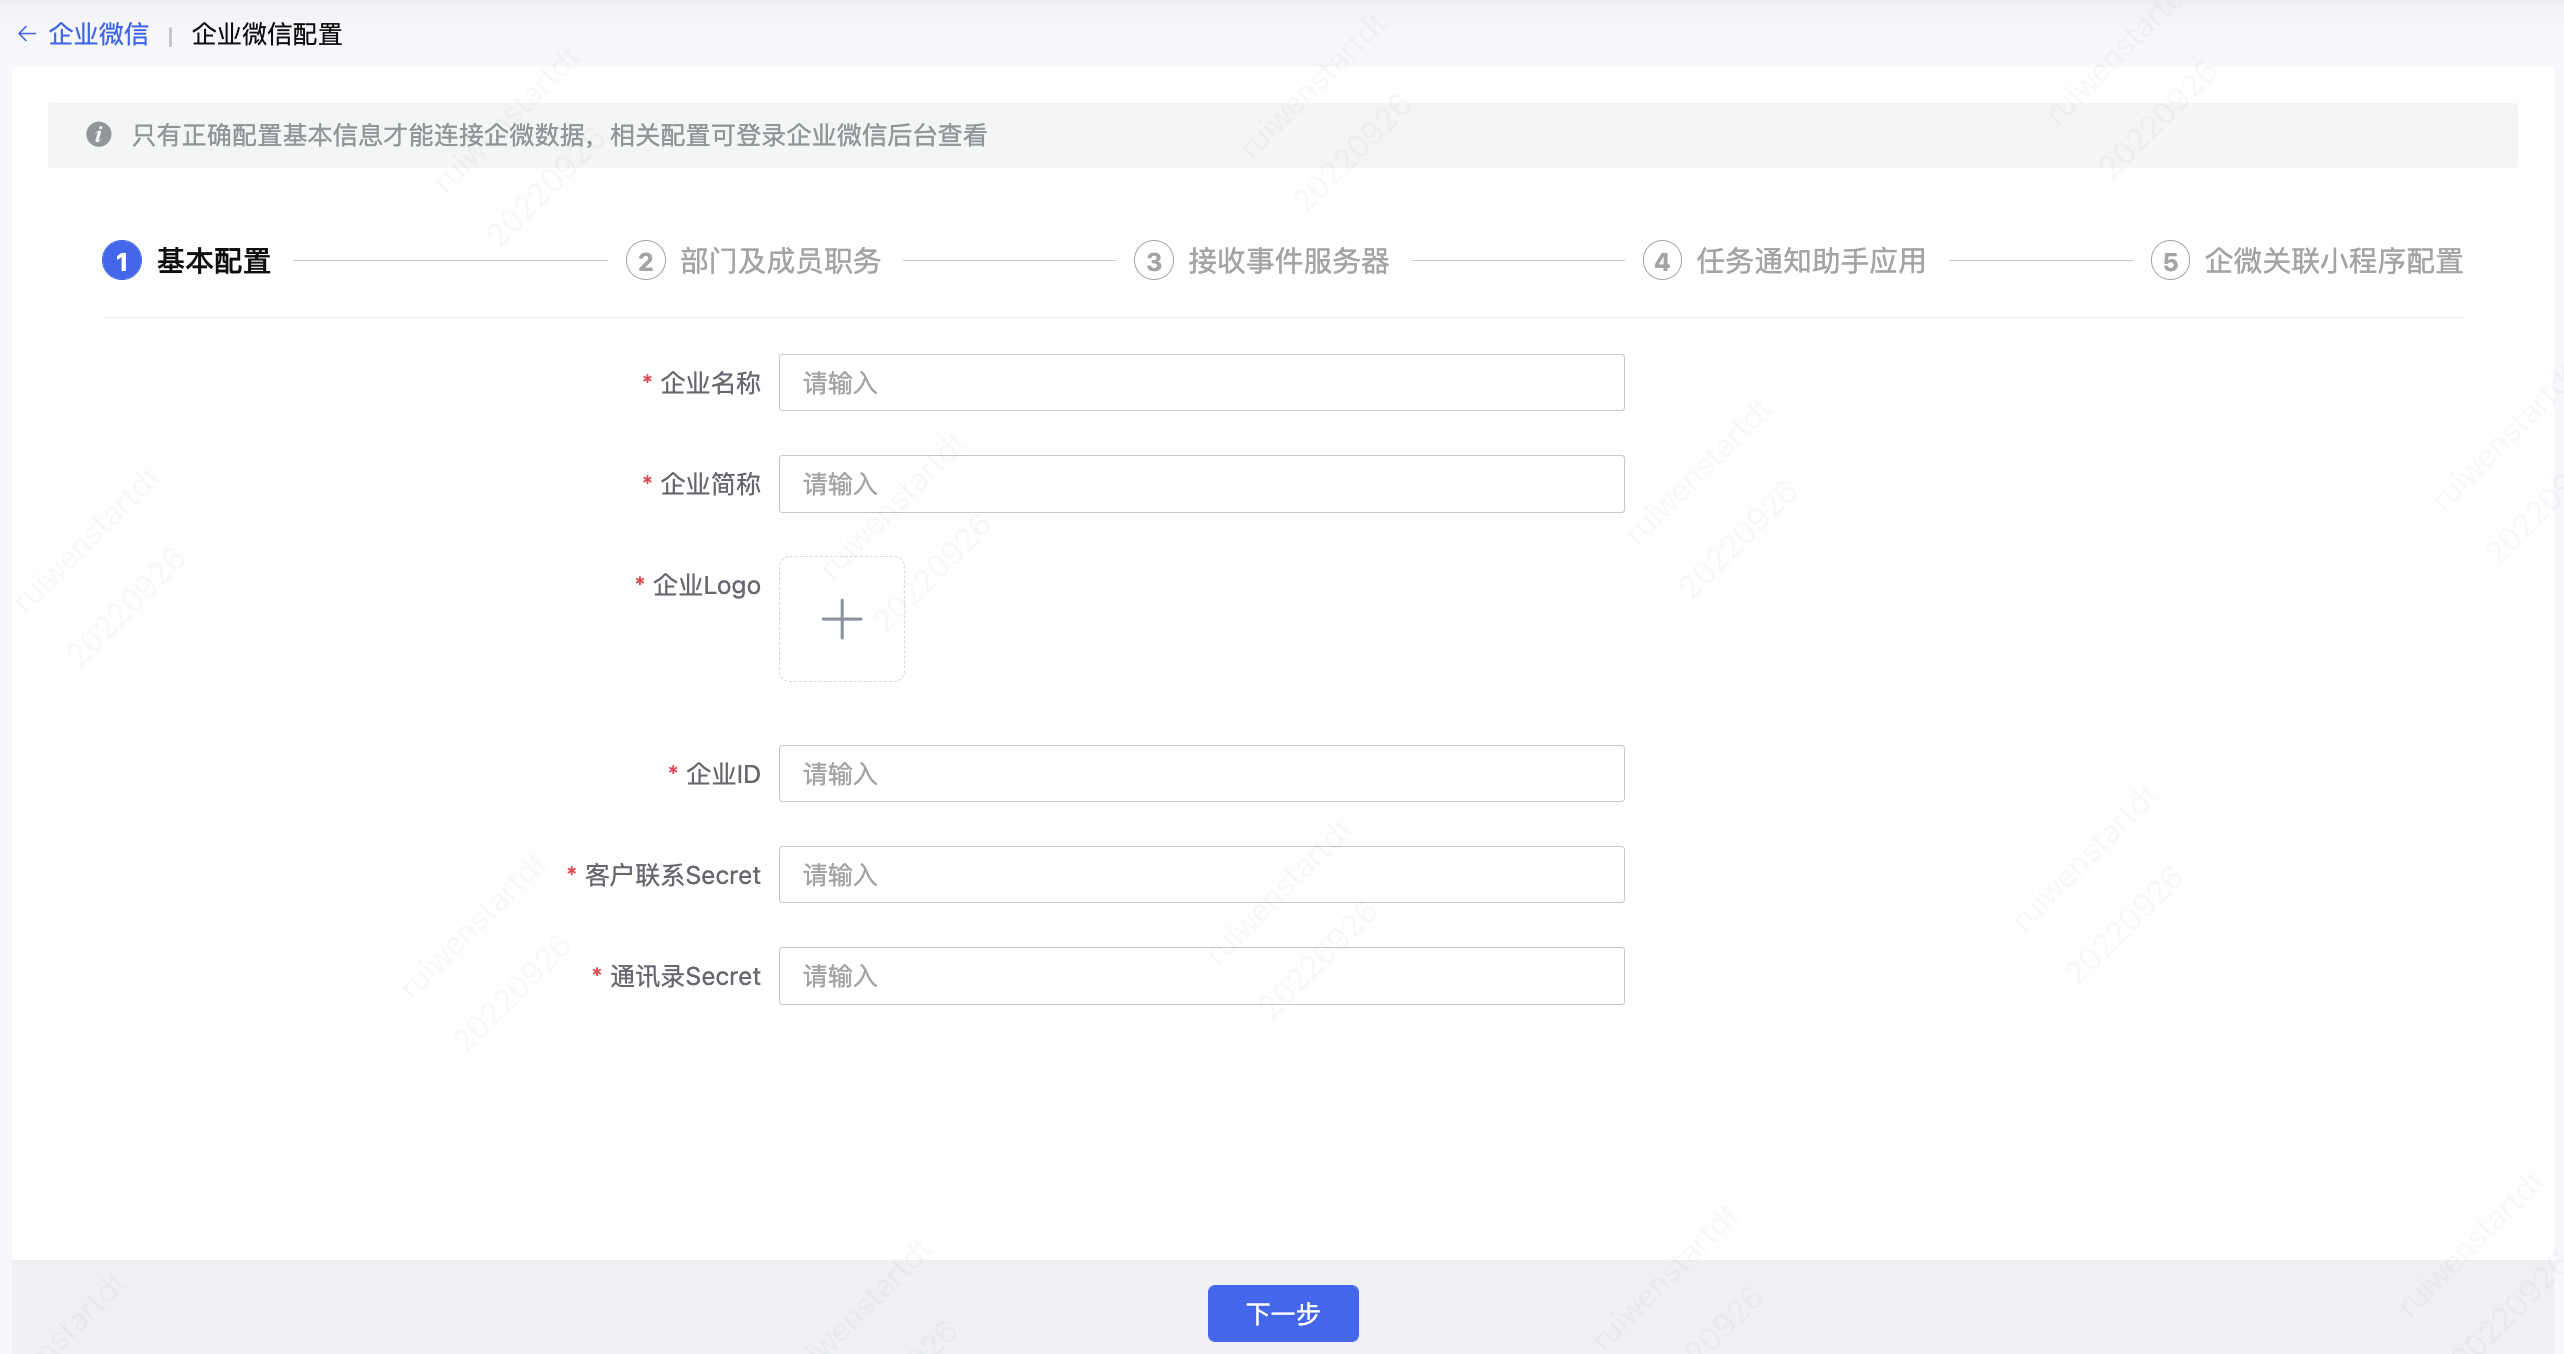Select step 3 circle icon
This screenshot has width=2564, height=1354.
click(1153, 261)
